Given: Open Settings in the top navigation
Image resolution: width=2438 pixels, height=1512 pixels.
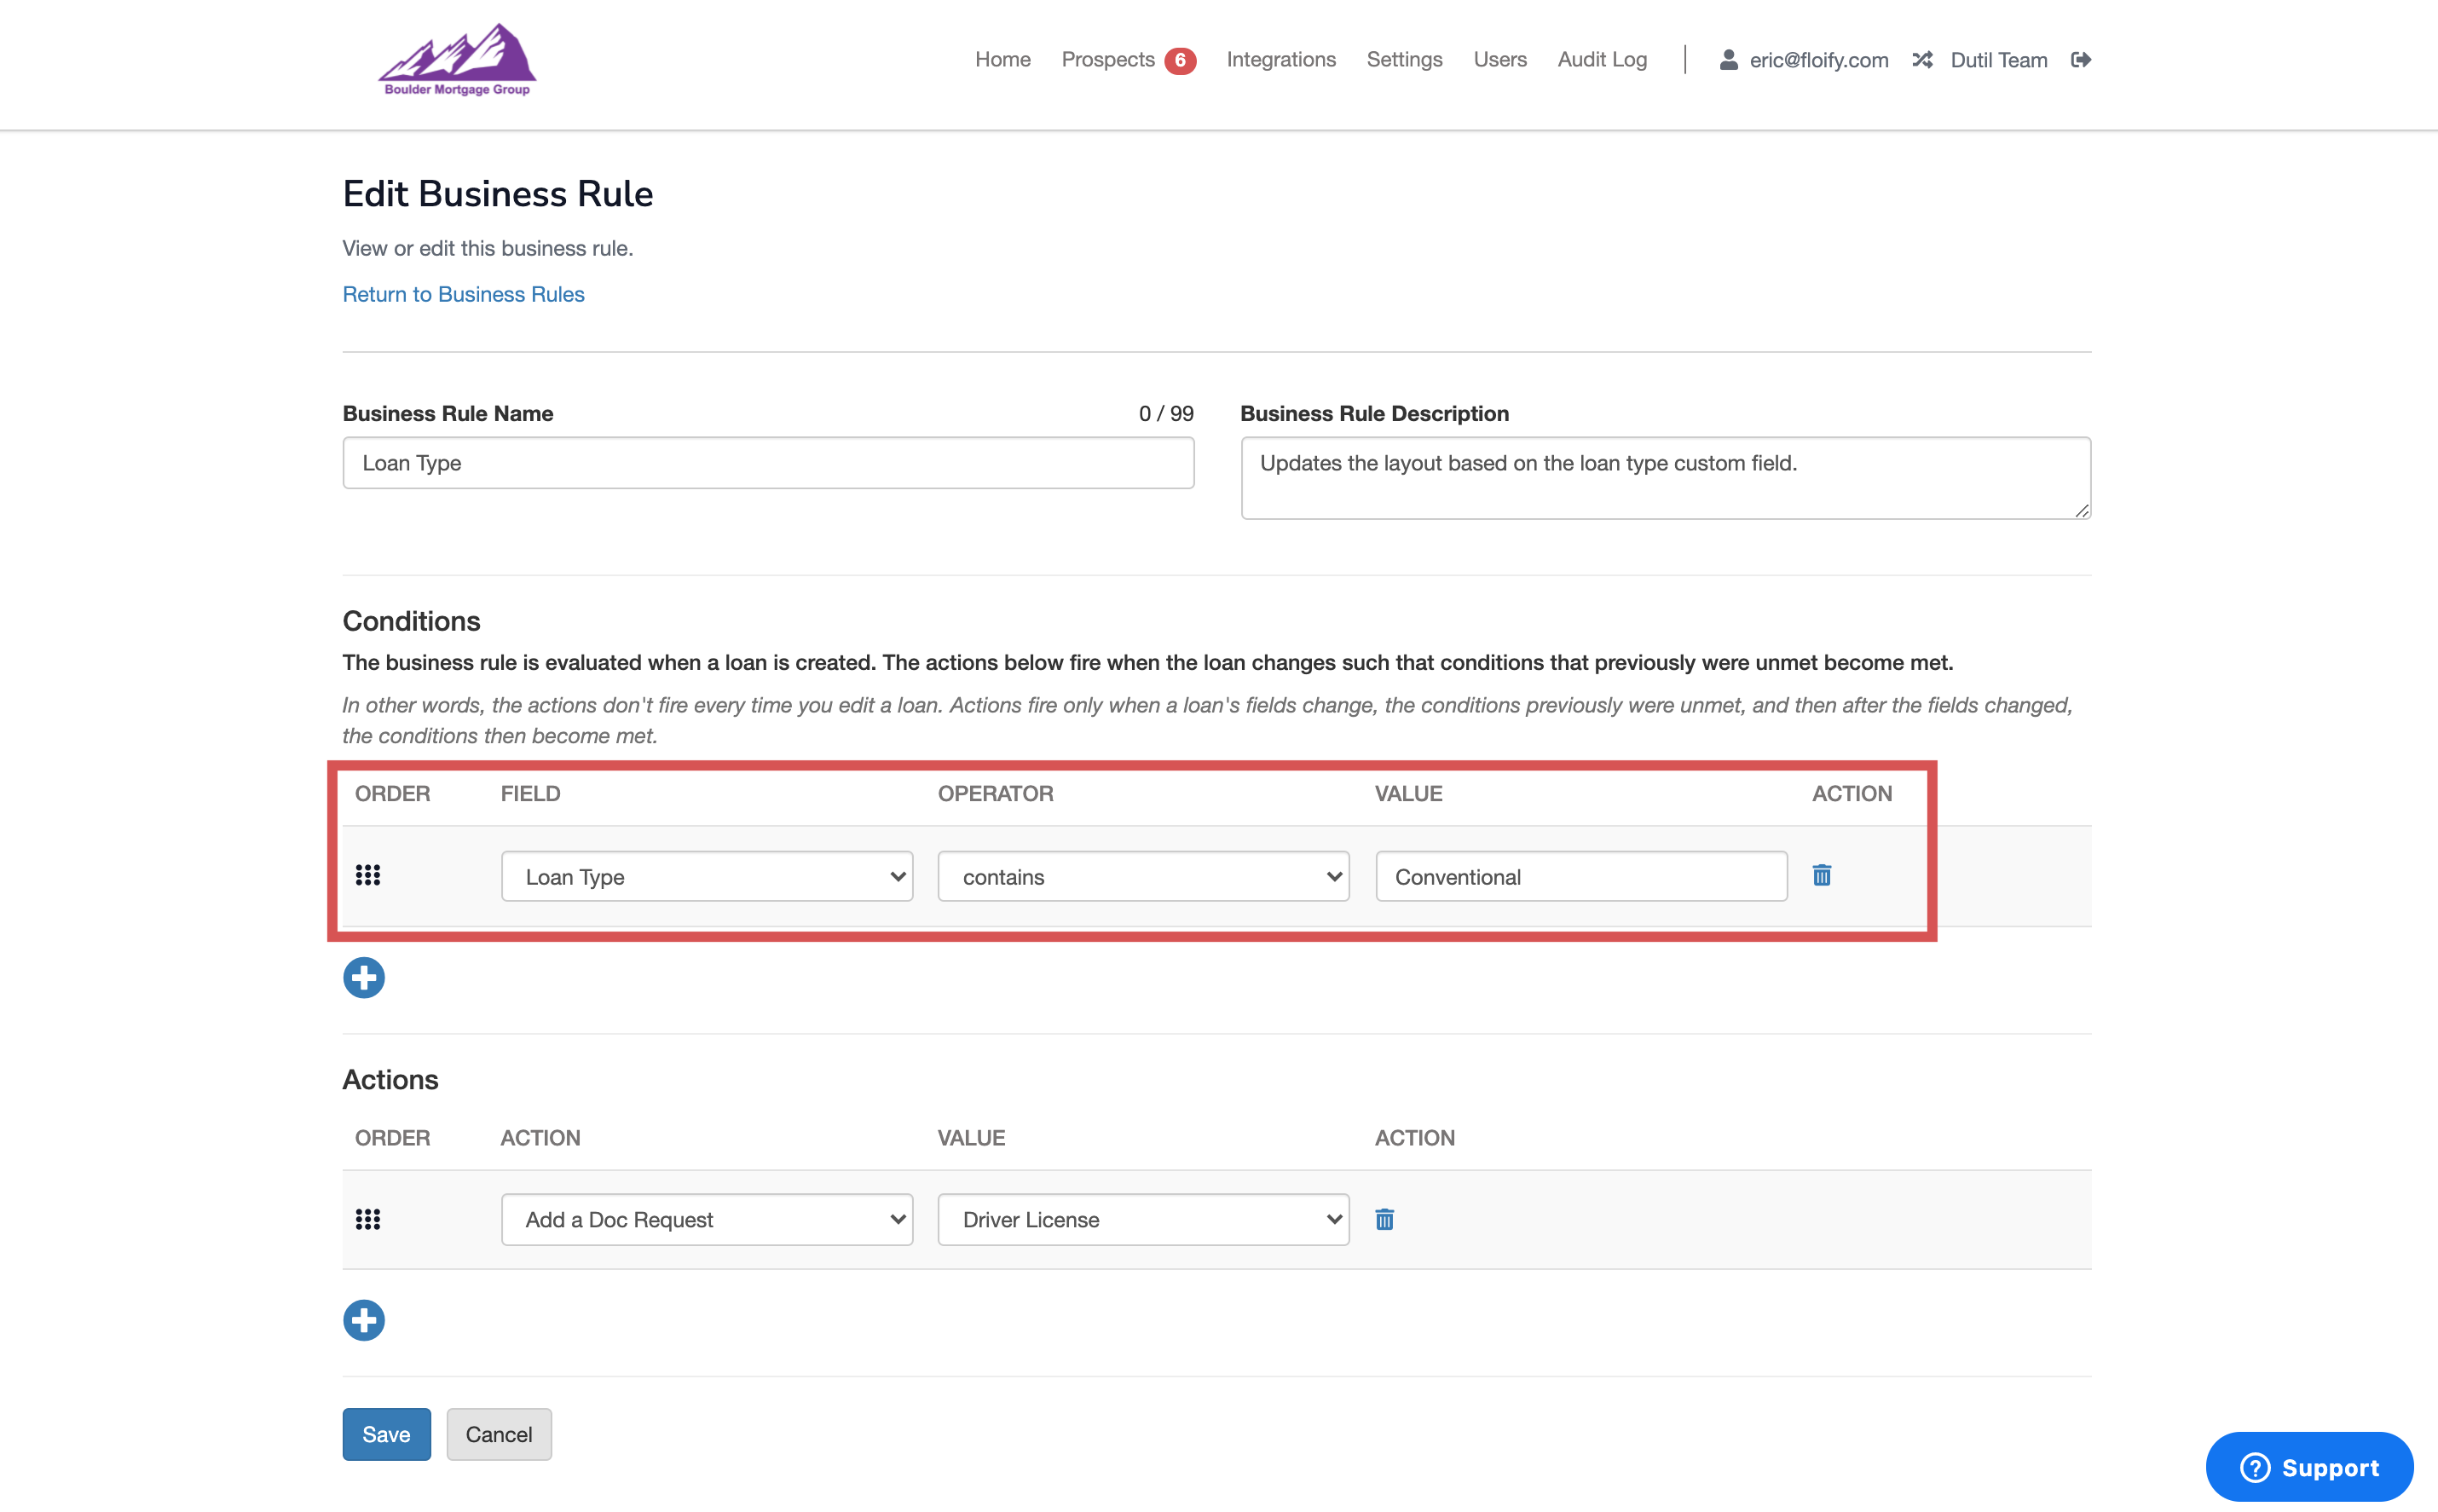Looking at the screenshot, I should click(x=1404, y=60).
